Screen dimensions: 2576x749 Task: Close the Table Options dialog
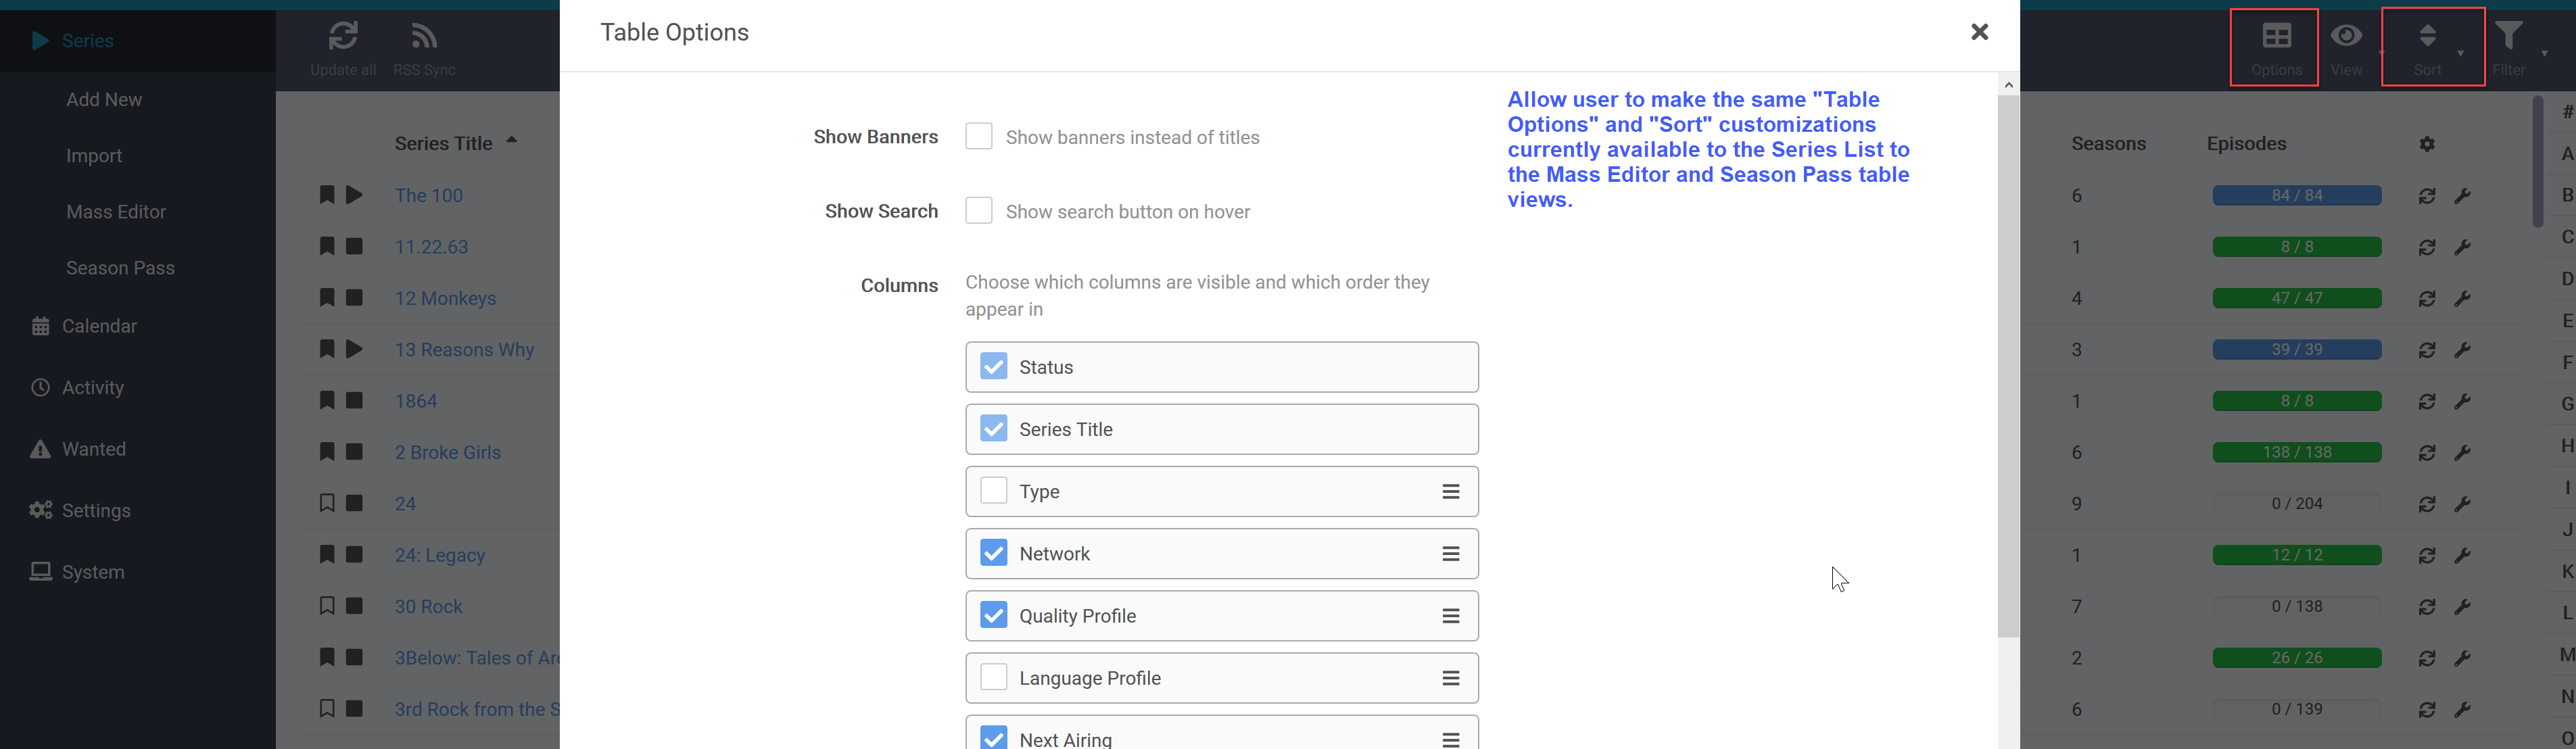pos(1979,32)
